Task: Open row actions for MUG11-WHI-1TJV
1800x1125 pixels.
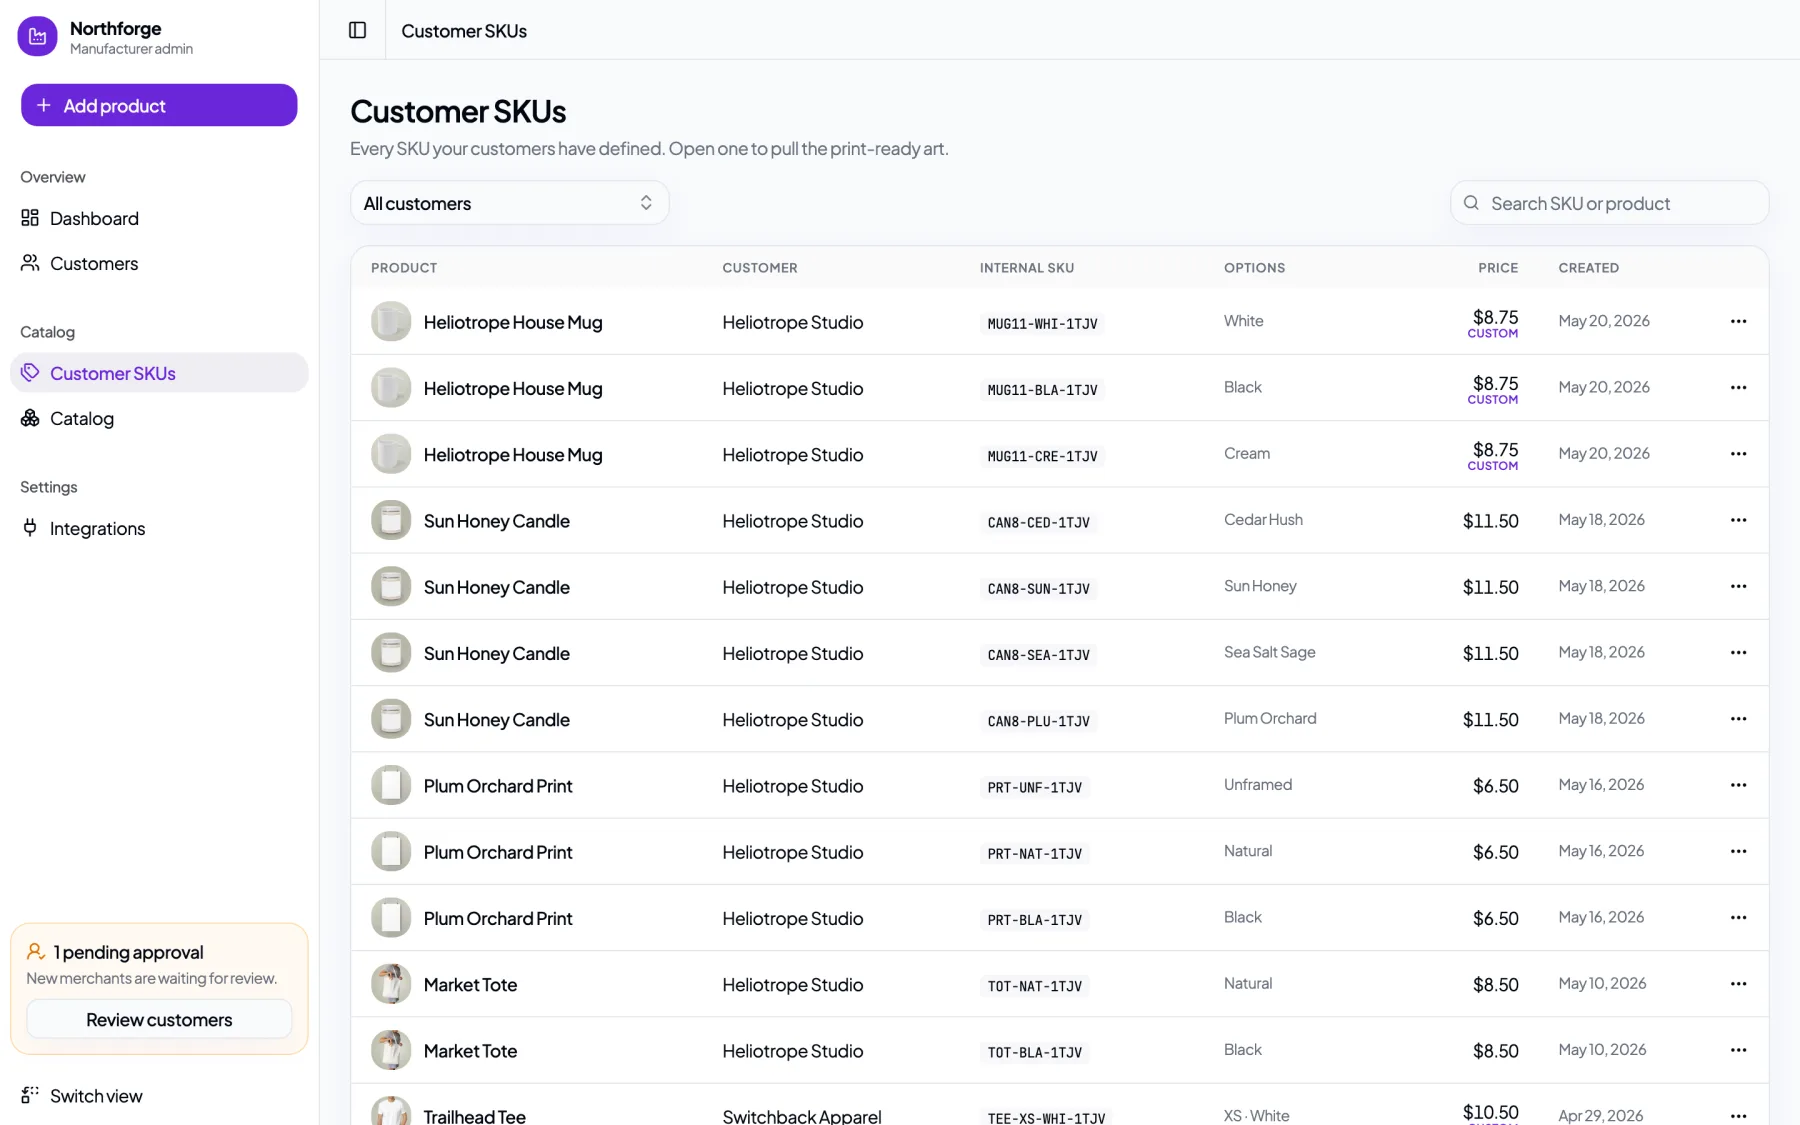Action: pyautogui.click(x=1738, y=321)
